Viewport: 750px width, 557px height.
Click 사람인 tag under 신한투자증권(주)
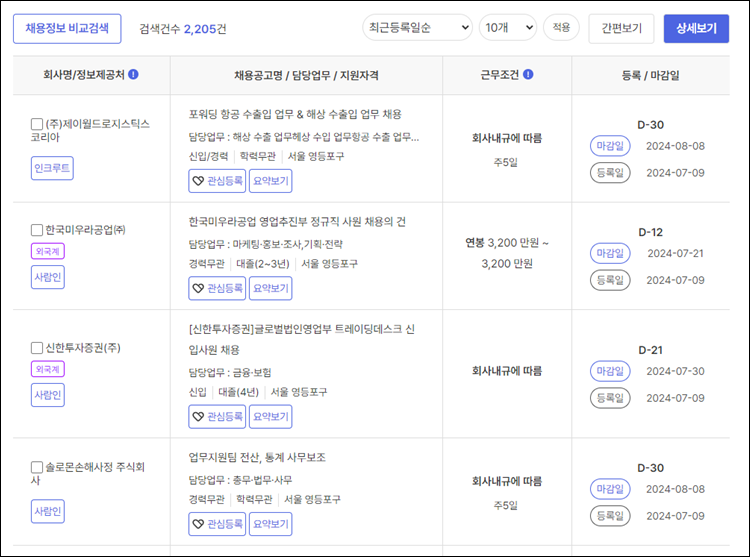[48, 395]
